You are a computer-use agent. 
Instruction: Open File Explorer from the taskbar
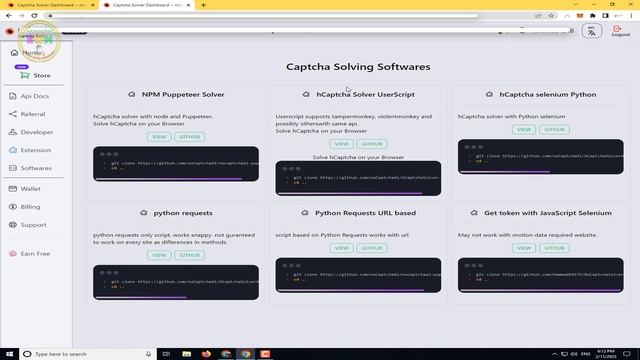(x=187, y=354)
